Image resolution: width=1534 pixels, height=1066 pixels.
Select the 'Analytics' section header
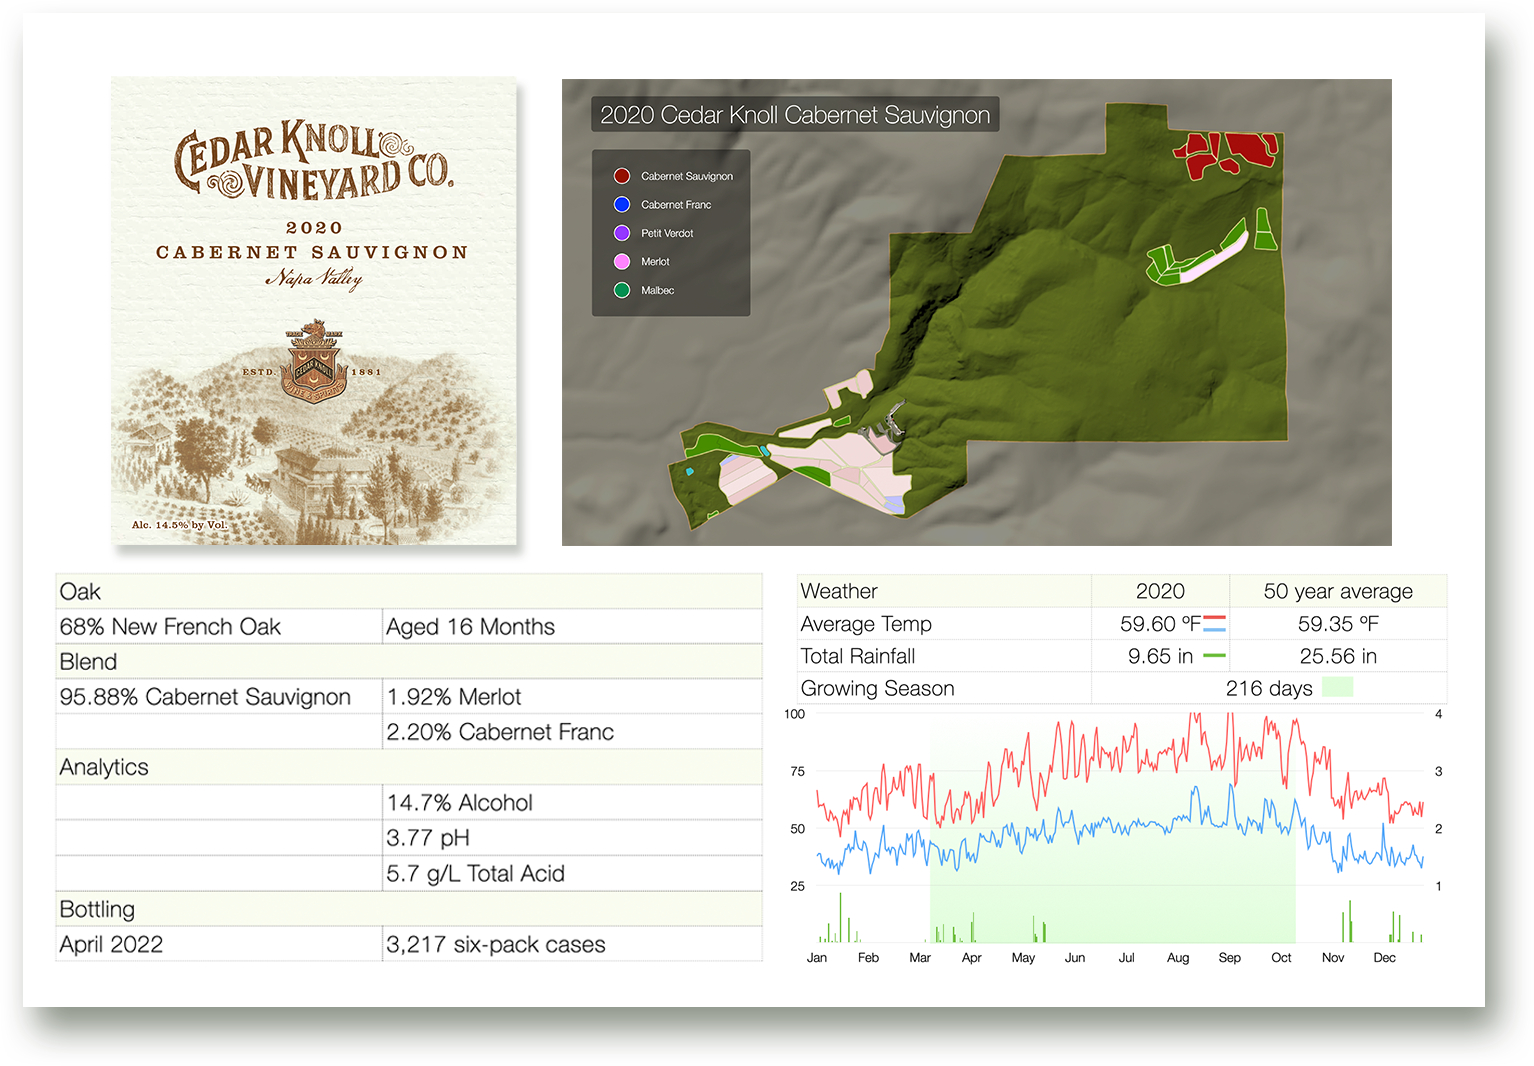pos(409,767)
